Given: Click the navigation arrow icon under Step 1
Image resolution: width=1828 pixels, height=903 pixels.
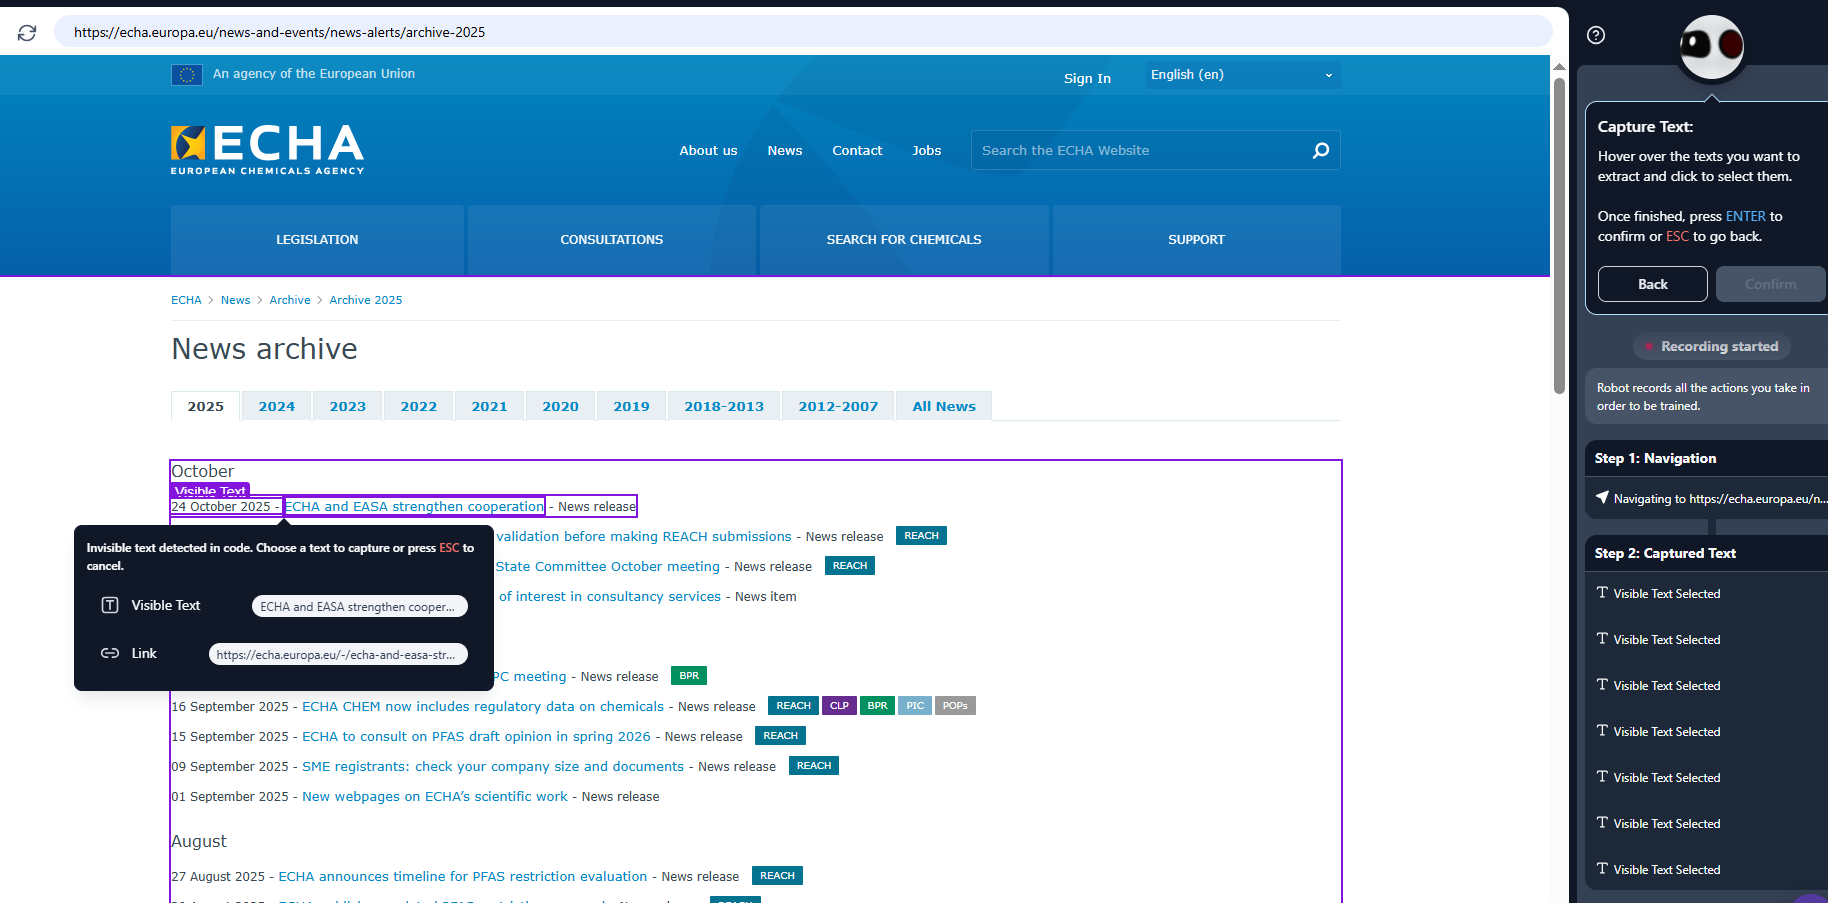Looking at the screenshot, I should pyautogui.click(x=1602, y=498).
